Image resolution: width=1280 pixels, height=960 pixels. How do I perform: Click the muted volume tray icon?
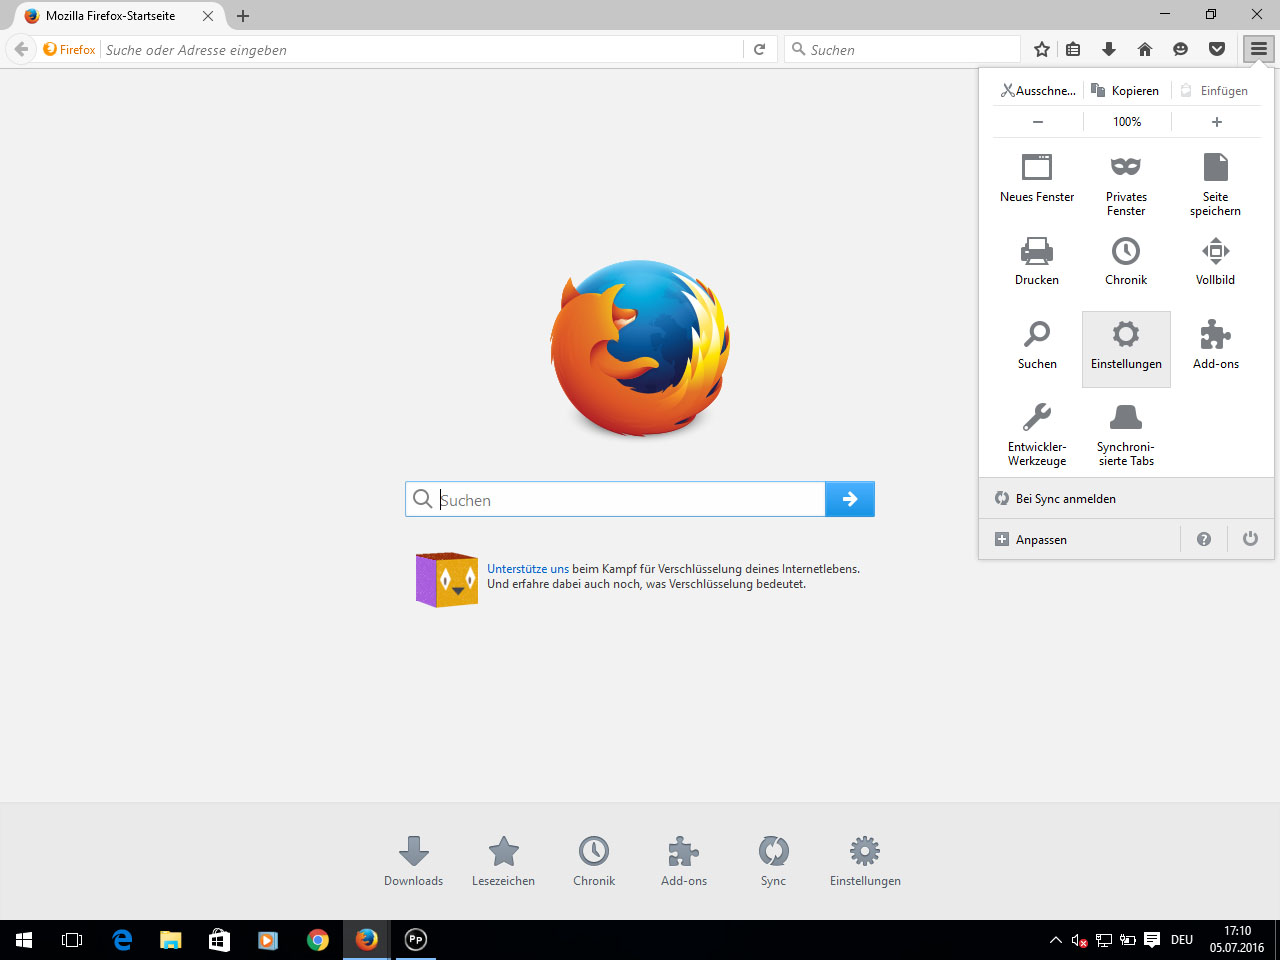[x=1079, y=940]
